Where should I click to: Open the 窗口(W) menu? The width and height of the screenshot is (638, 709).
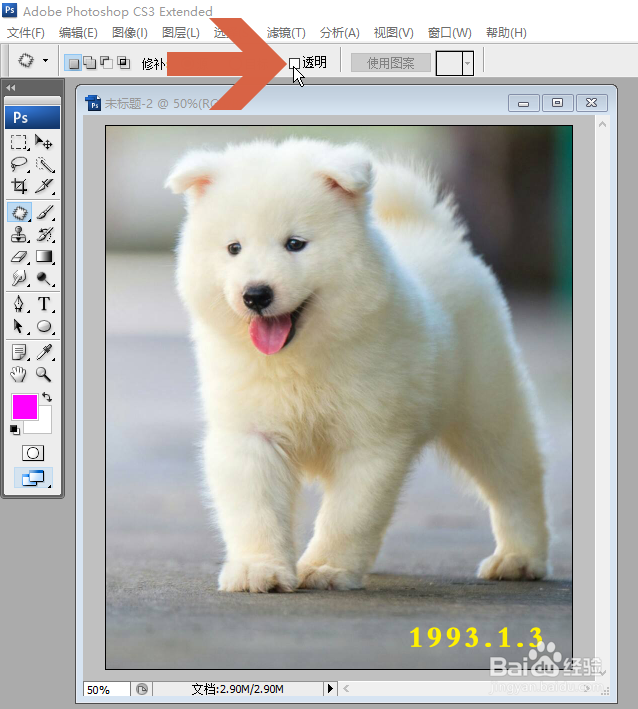coord(449,33)
